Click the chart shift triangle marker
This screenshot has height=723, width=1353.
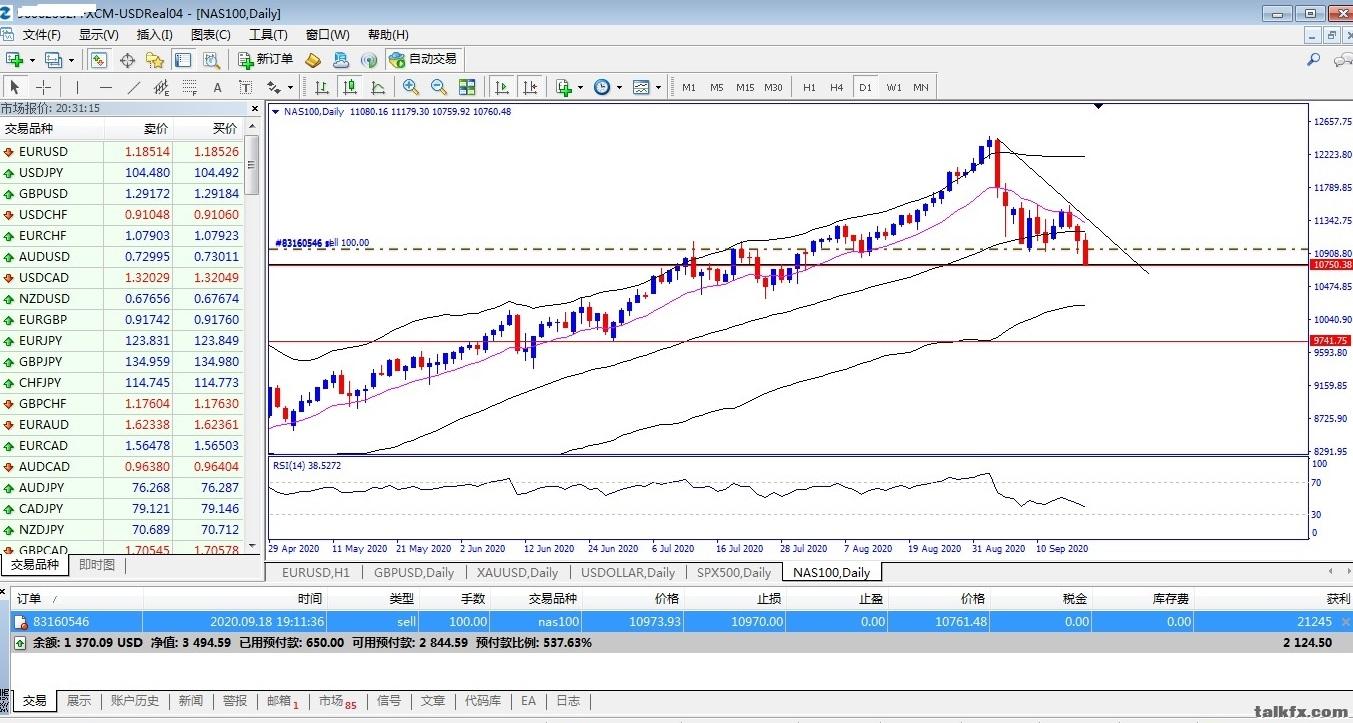click(x=1099, y=105)
